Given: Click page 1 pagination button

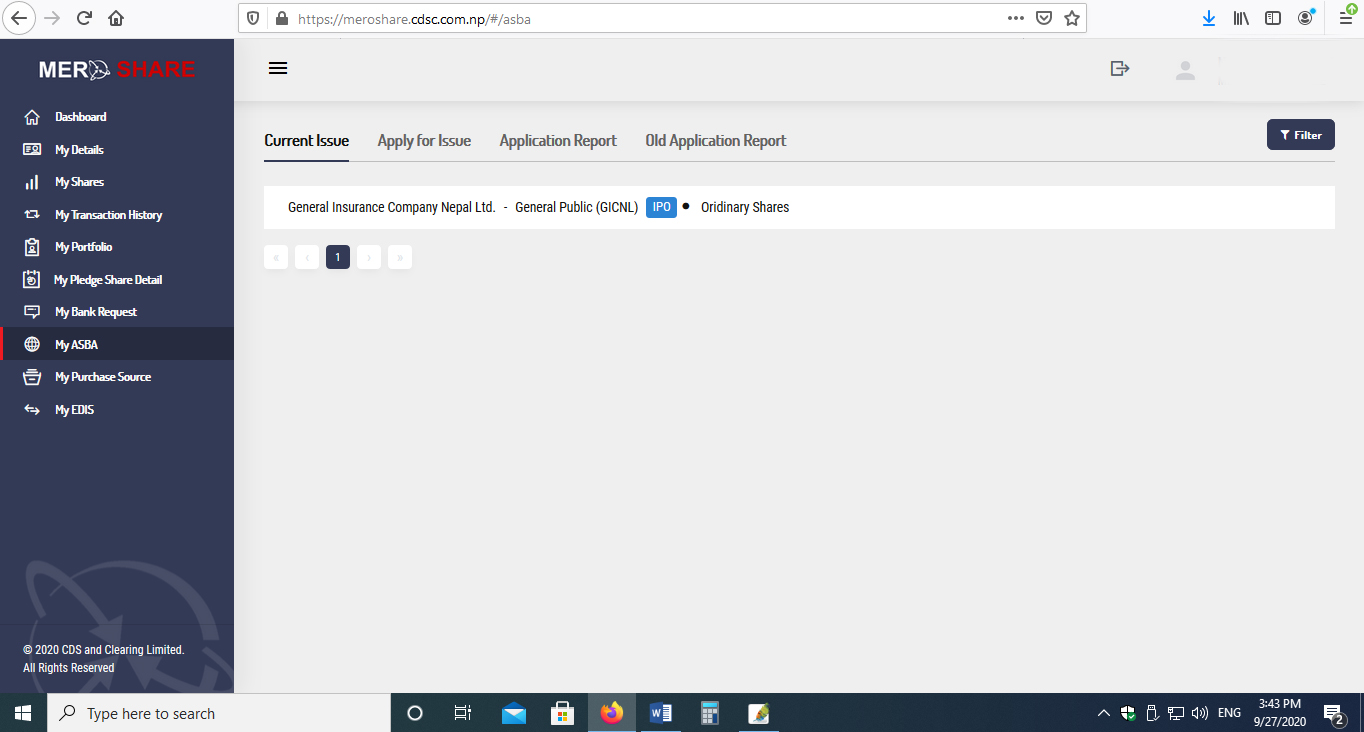Looking at the screenshot, I should point(338,258).
